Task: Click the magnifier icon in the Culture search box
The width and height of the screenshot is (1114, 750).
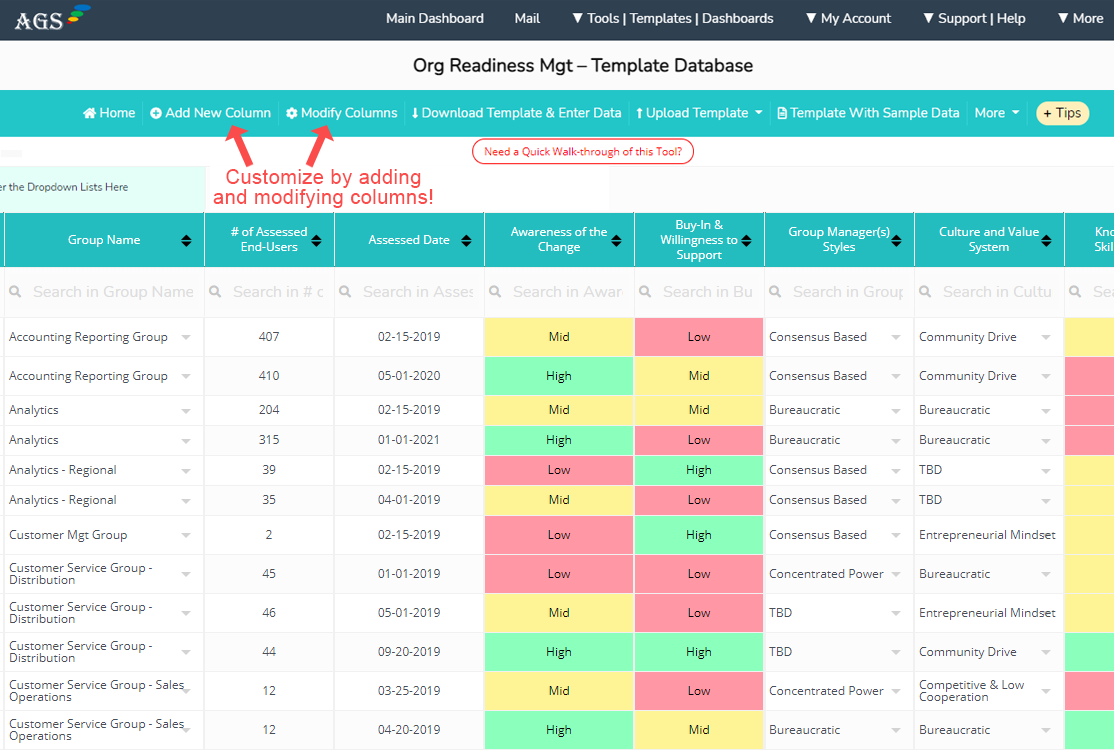Action: pos(925,291)
